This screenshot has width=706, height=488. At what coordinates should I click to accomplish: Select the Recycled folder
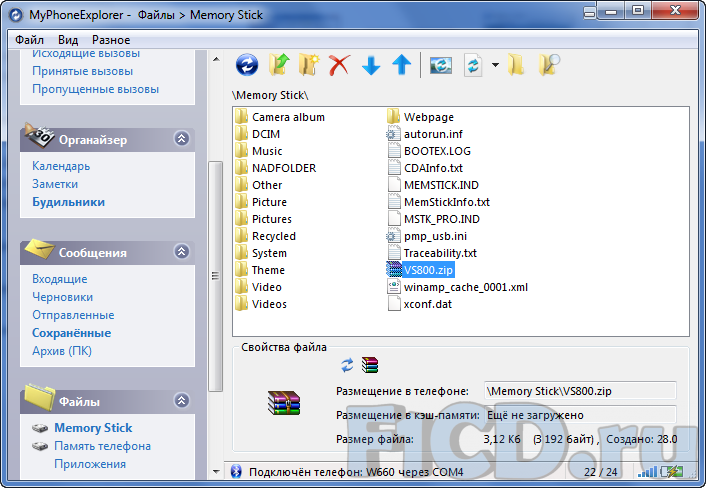[x=266, y=236]
